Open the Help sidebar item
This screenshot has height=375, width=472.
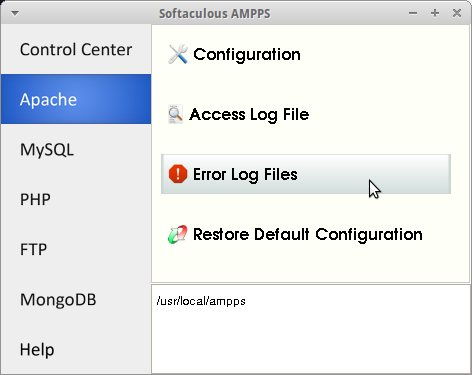(76, 349)
